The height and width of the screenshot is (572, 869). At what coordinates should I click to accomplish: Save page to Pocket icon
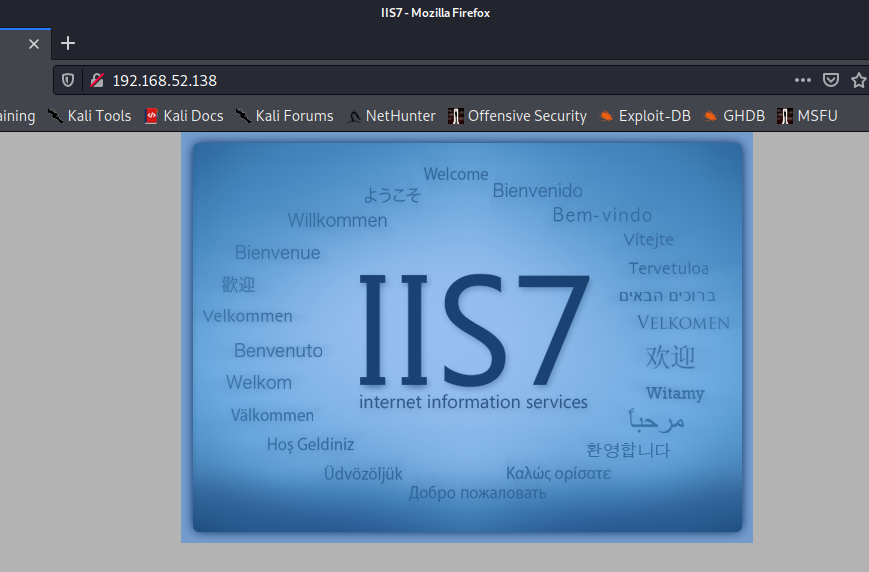click(831, 80)
